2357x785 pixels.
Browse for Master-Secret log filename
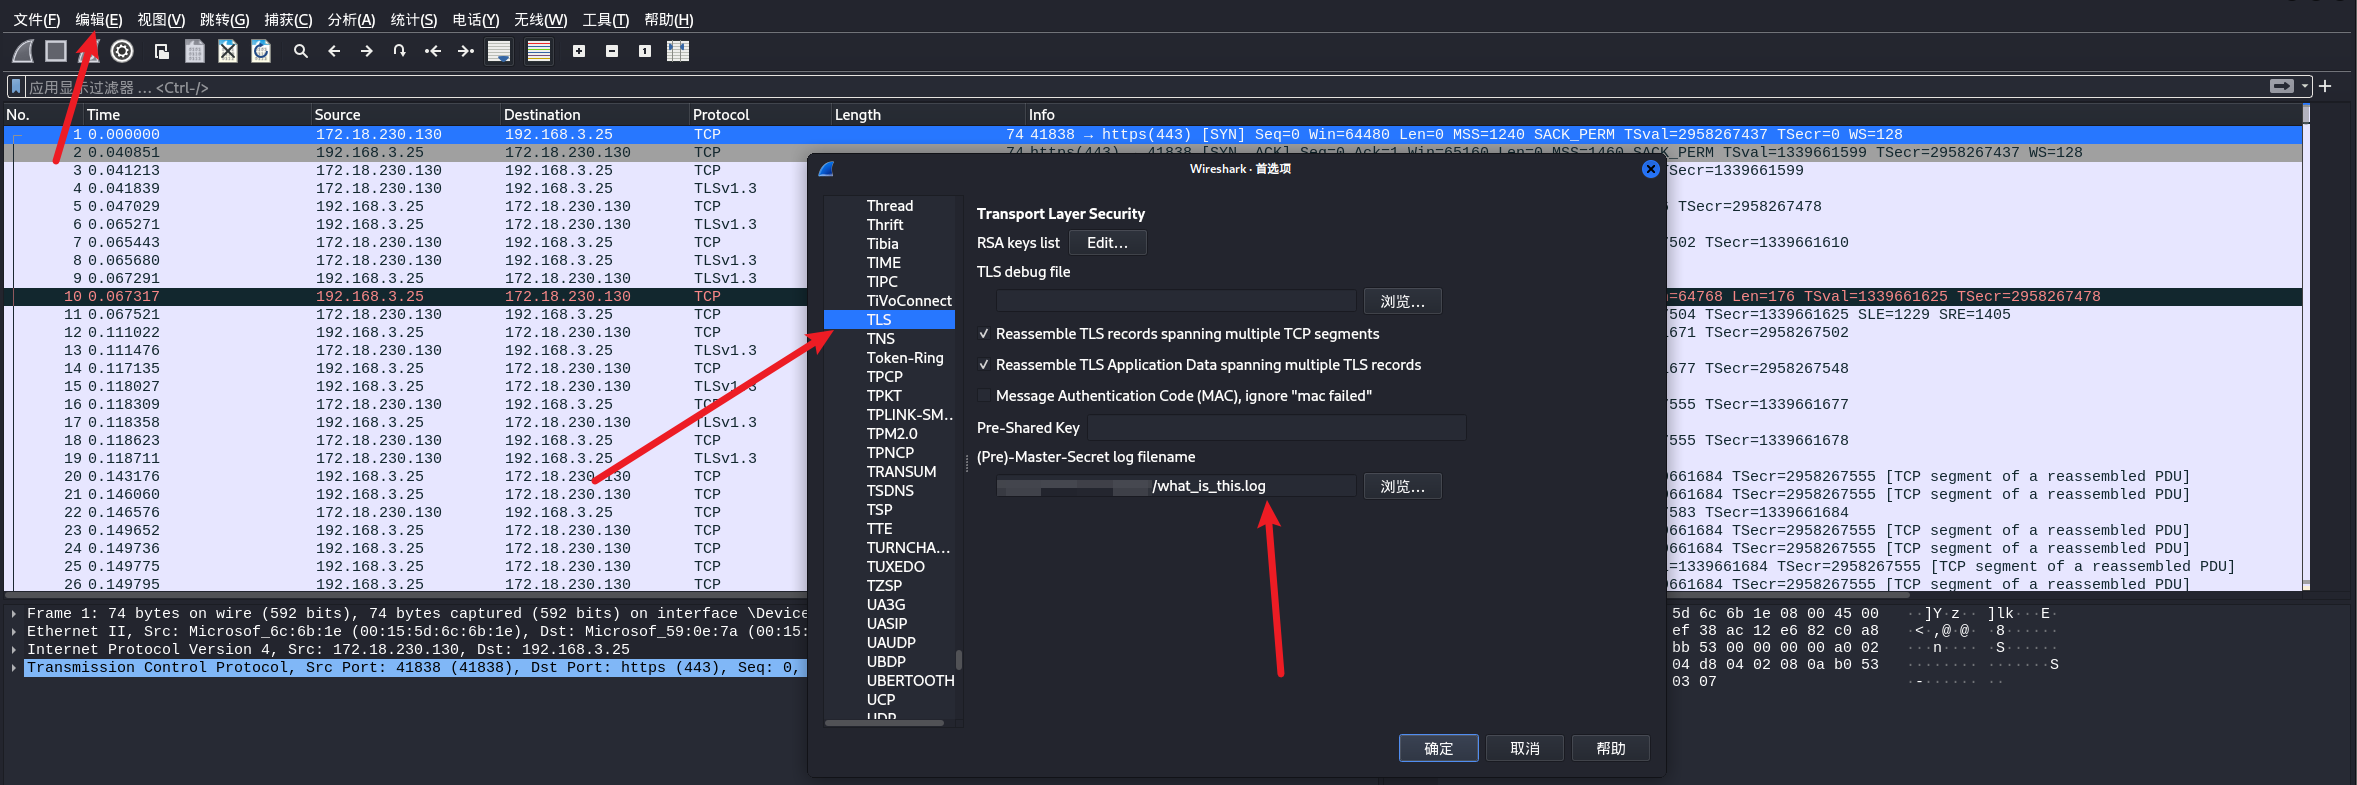point(1403,486)
